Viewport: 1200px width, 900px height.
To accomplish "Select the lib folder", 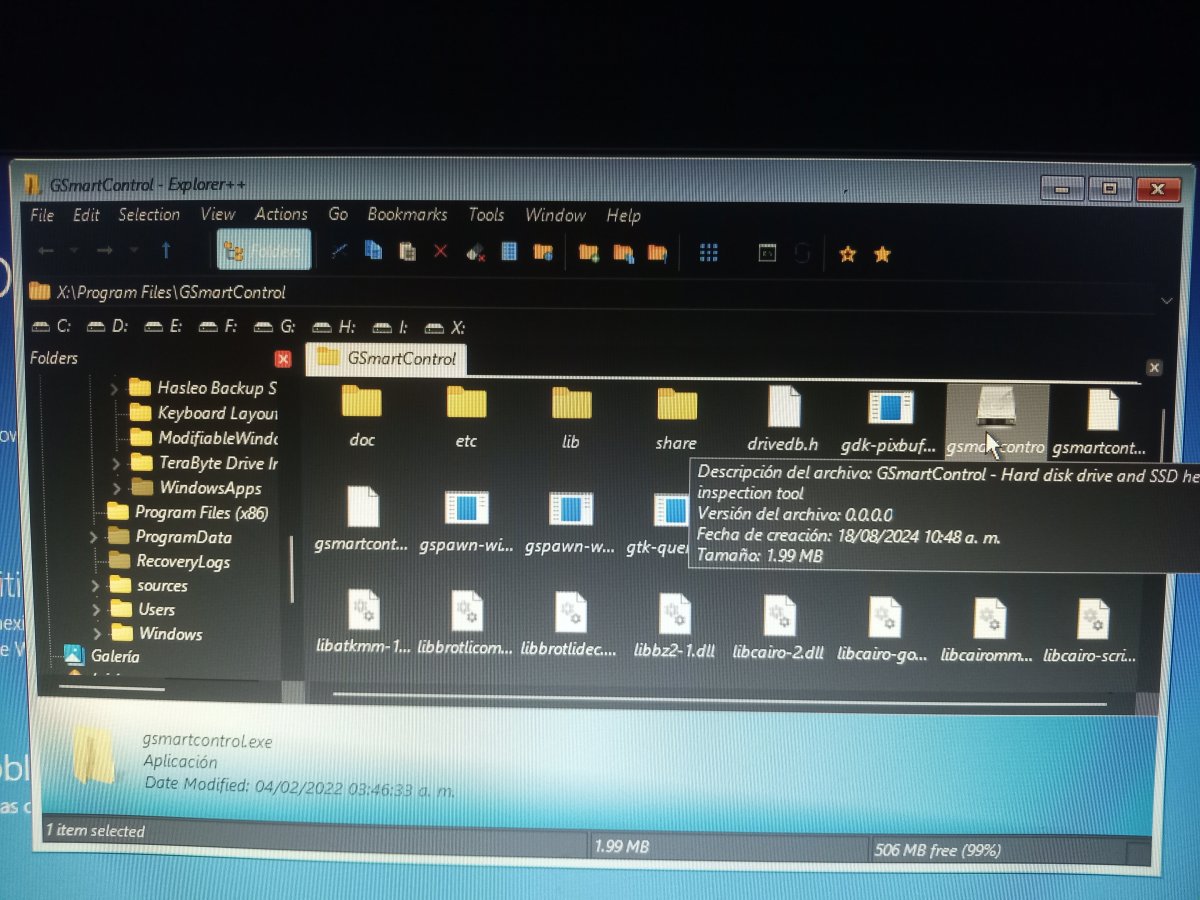I will (571, 417).
